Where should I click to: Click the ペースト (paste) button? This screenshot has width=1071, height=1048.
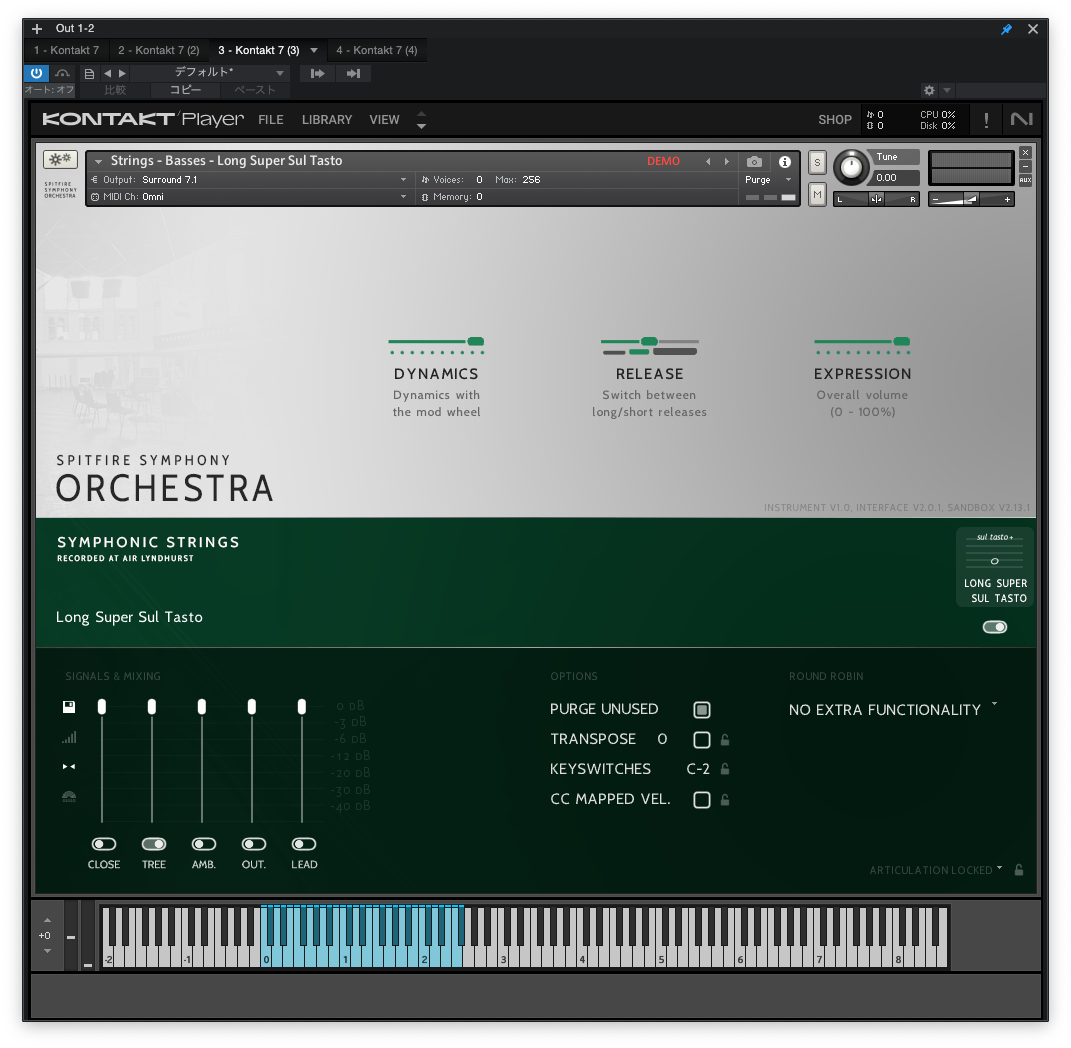255,90
